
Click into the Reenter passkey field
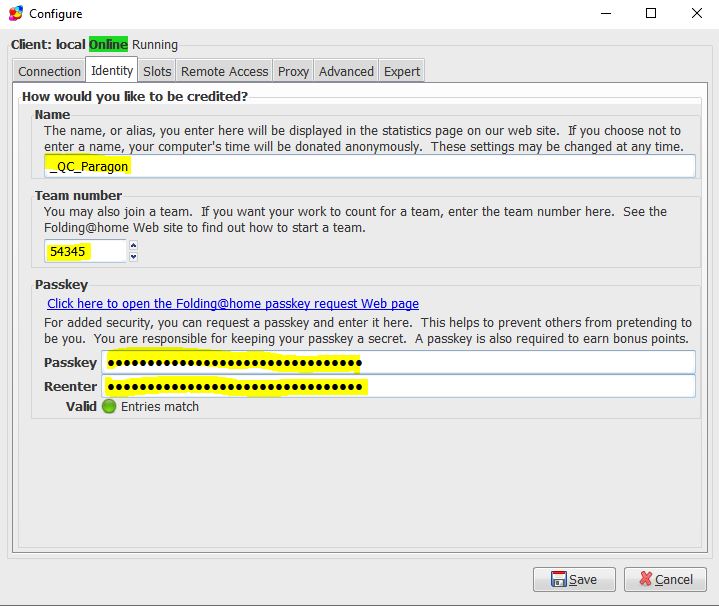pyautogui.click(x=398, y=386)
